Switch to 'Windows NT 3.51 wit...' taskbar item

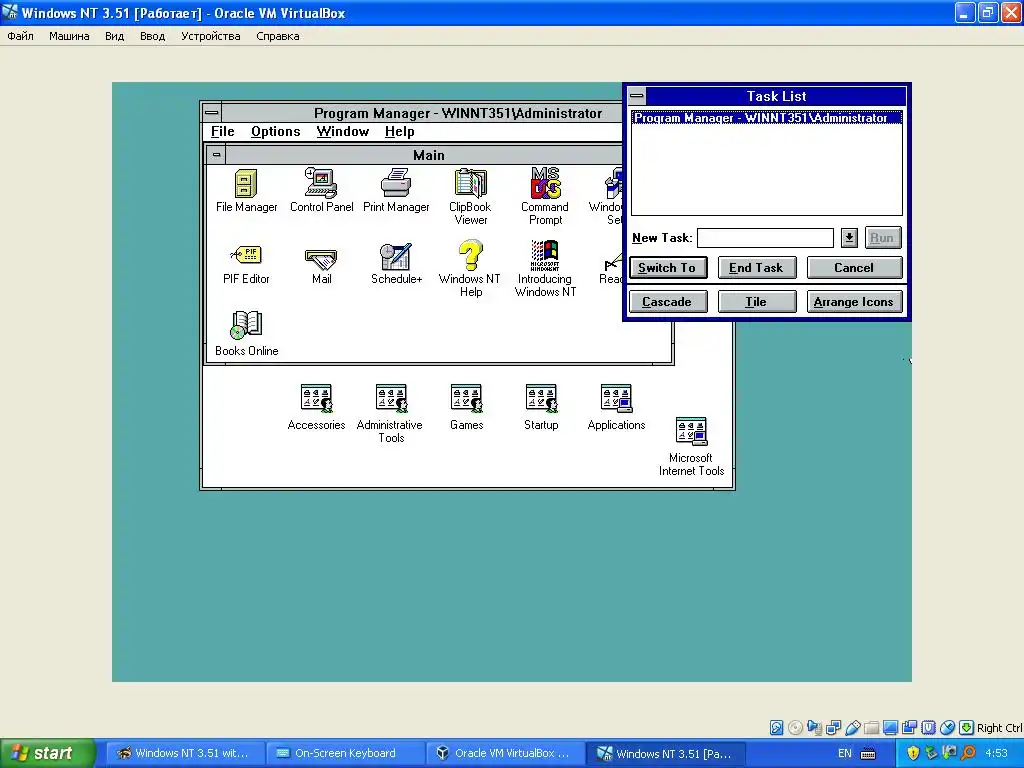(x=184, y=754)
